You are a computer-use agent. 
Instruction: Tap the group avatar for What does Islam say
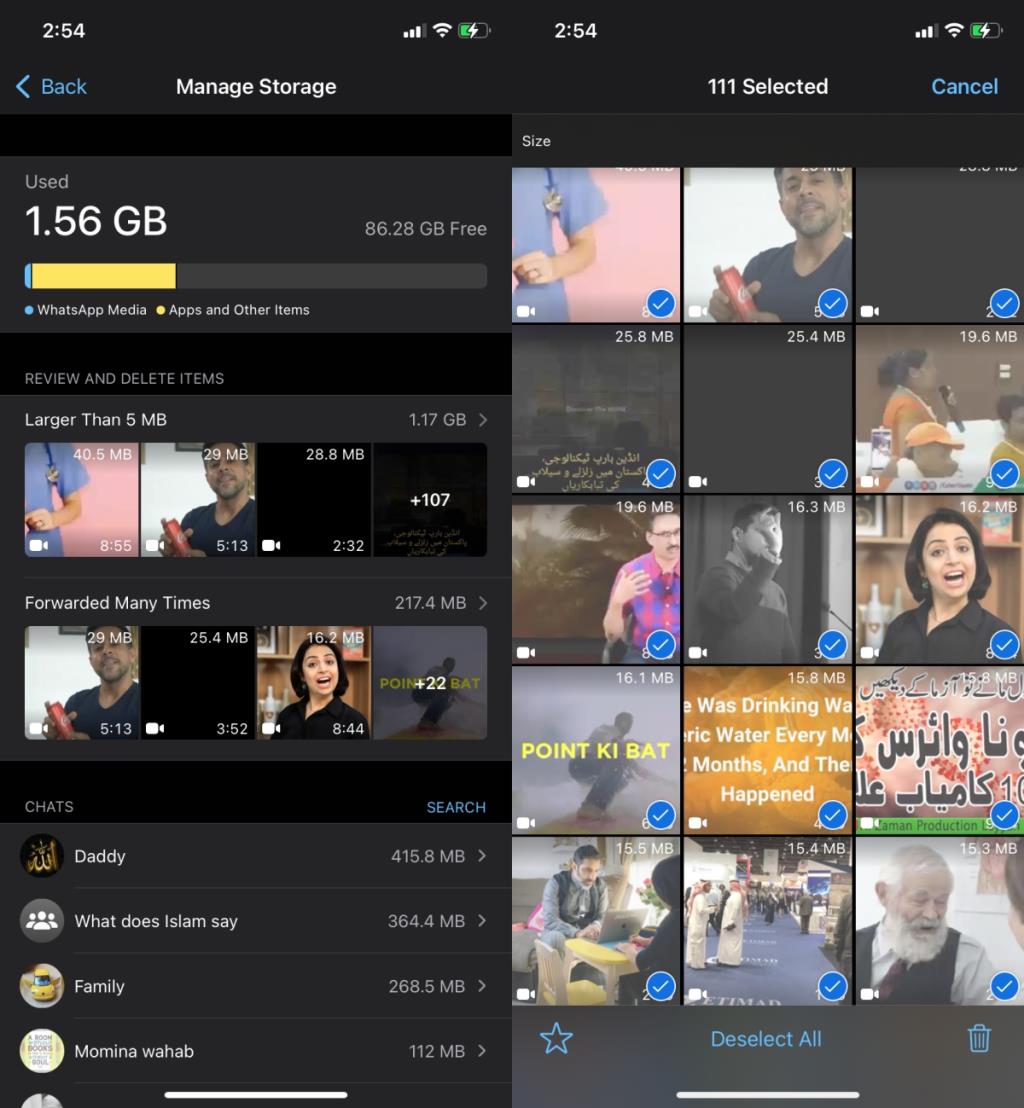coord(41,921)
